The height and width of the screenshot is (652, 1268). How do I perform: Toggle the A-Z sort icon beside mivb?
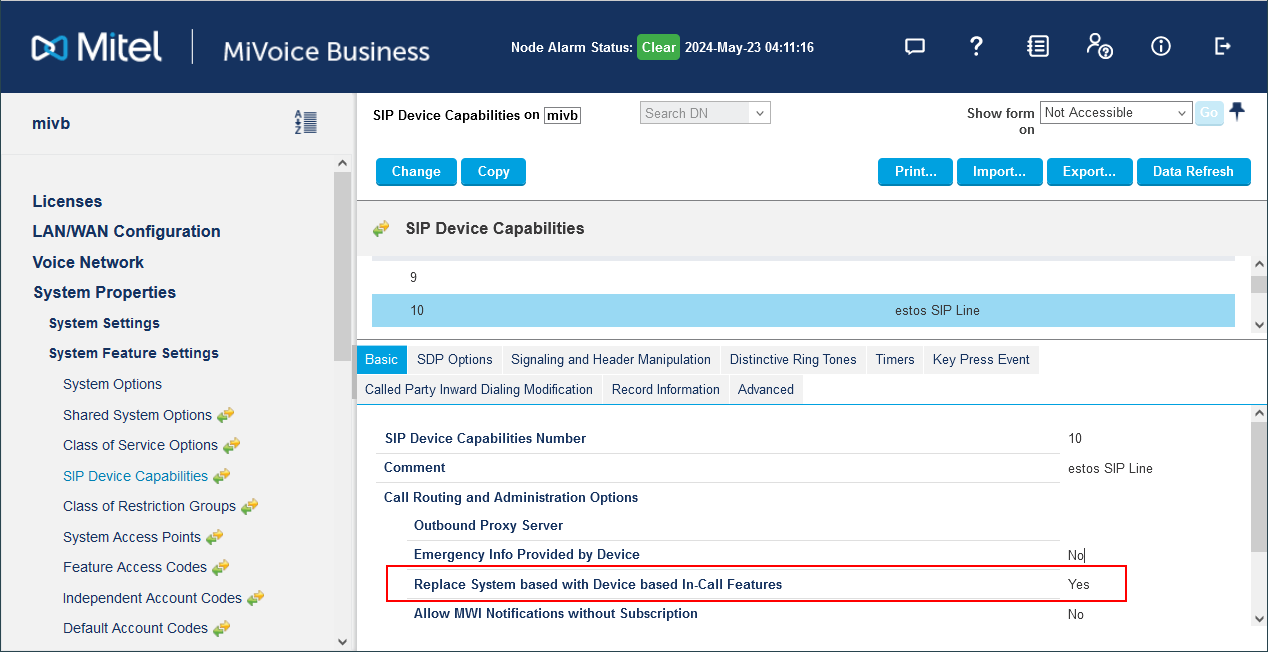point(306,123)
